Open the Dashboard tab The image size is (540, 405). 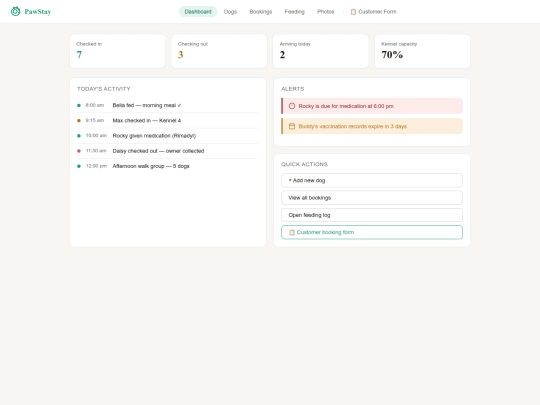tap(198, 12)
